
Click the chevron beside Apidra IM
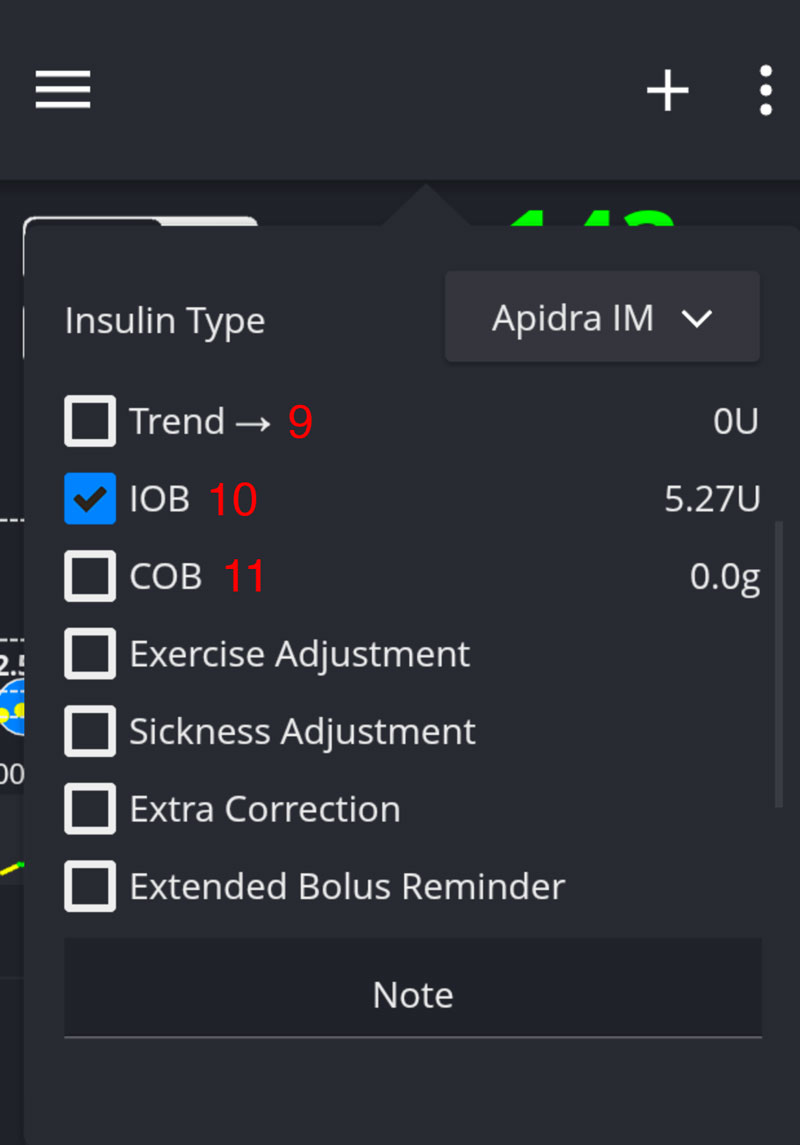(x=696, y=318)
